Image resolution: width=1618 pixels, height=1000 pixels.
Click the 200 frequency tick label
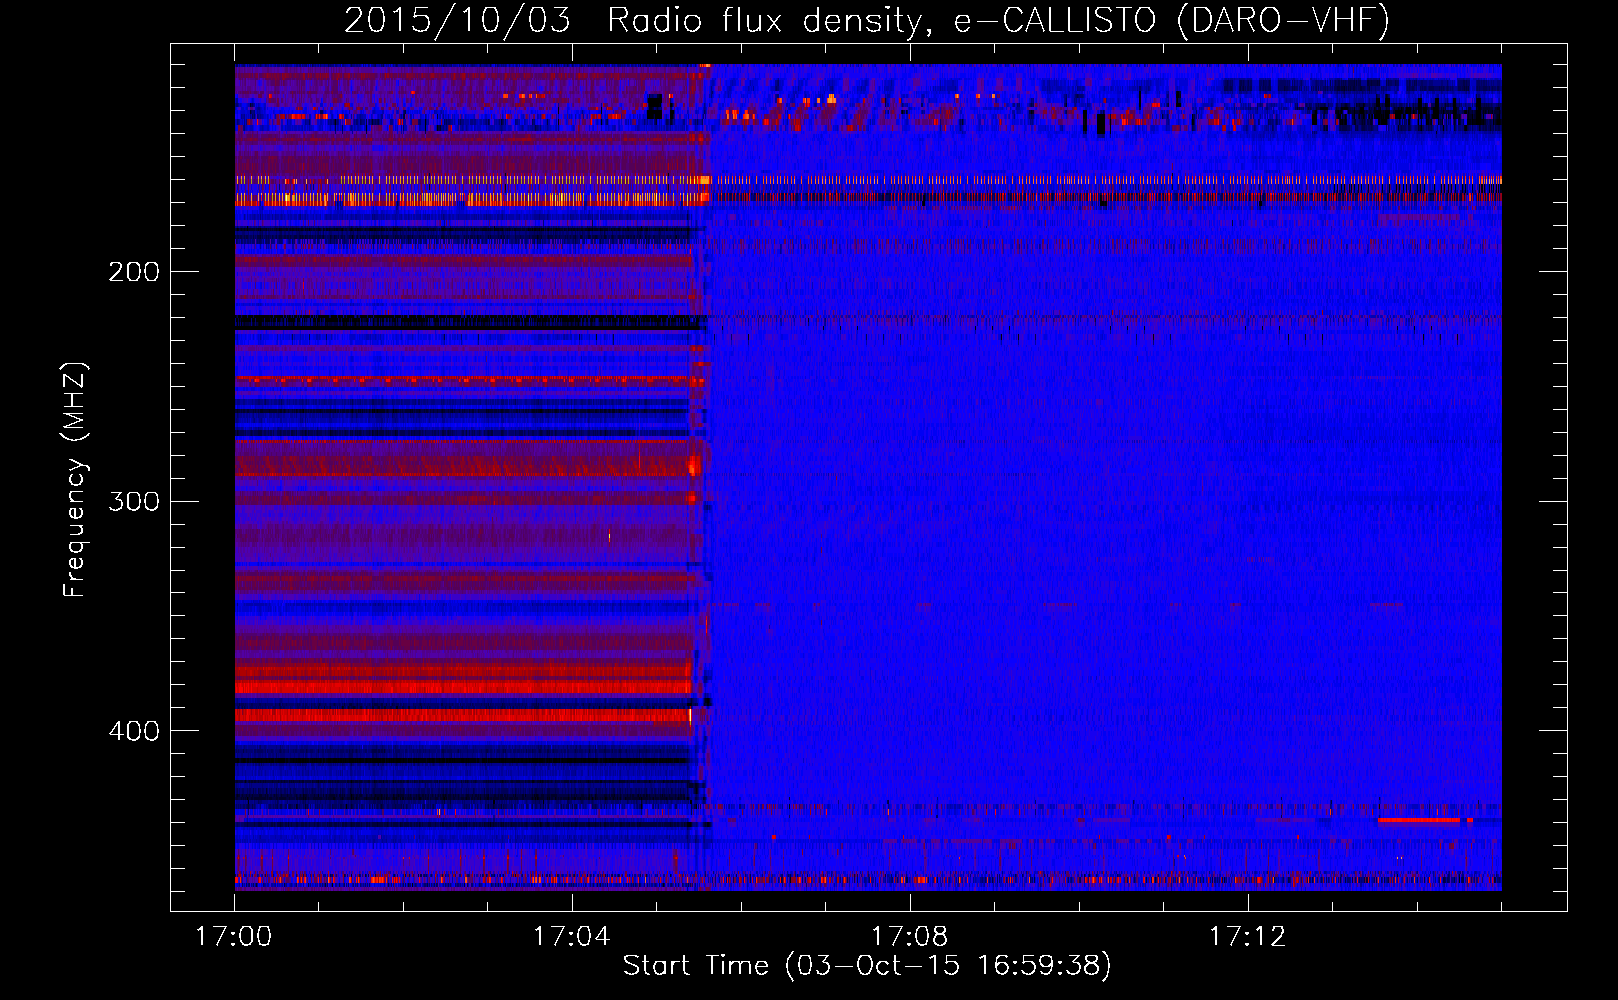pyautogui.click(x=134, y=272)
